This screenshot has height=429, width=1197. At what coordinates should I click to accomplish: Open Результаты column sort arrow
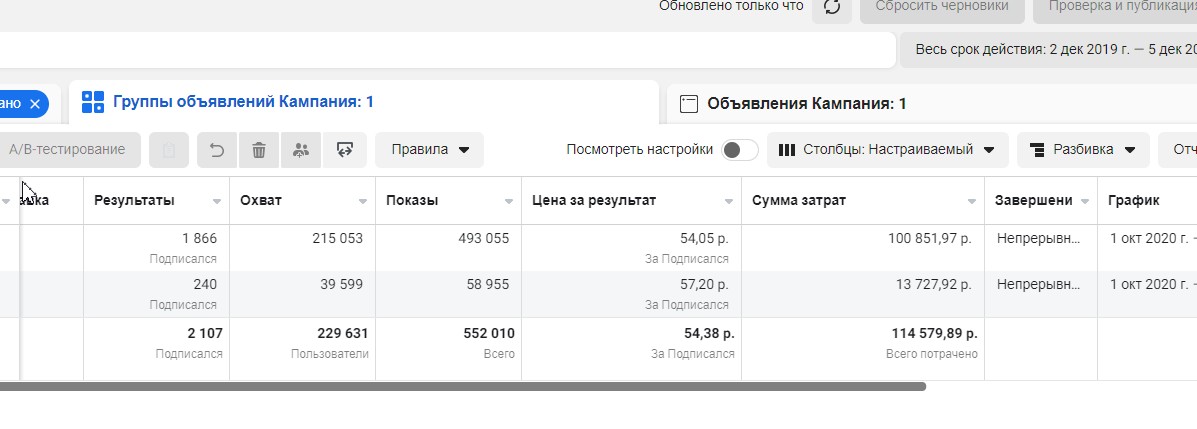tap(217, 201)
